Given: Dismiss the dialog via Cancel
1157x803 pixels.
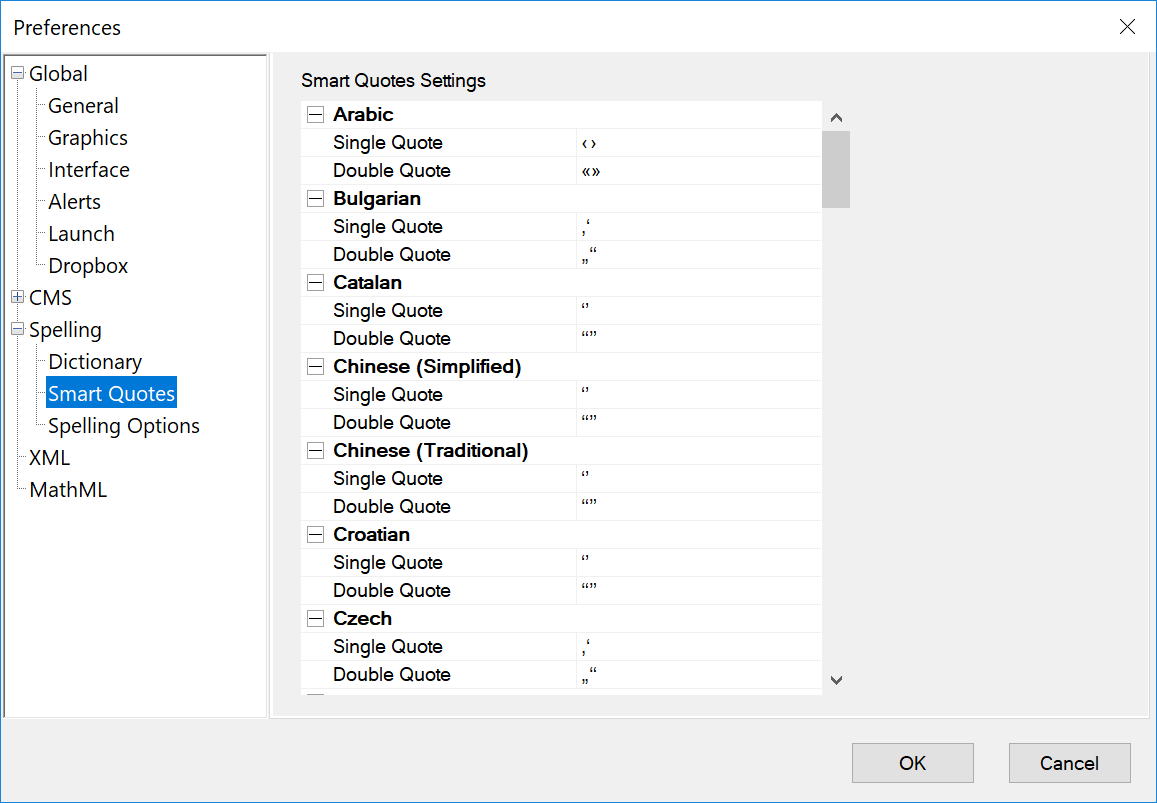Looking at the screenshot, I should [x=1069, y=762].
